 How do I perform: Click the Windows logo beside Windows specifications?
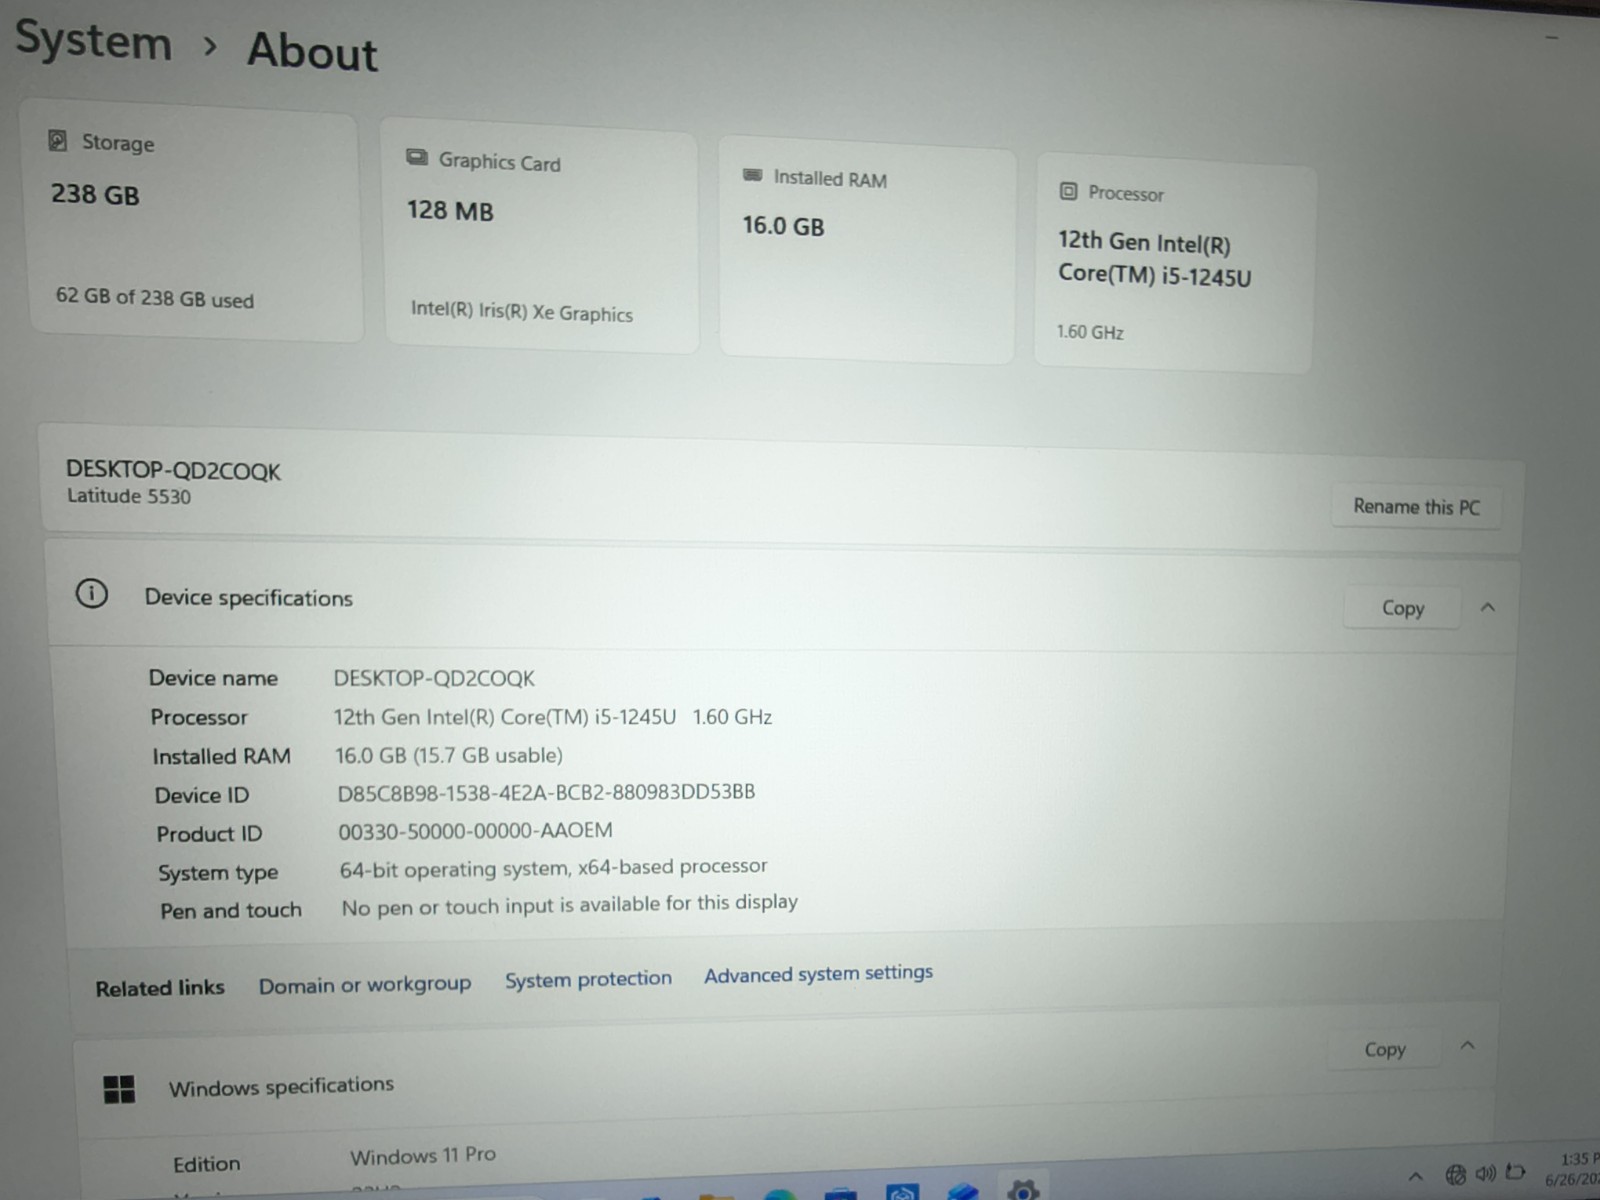119,1089
